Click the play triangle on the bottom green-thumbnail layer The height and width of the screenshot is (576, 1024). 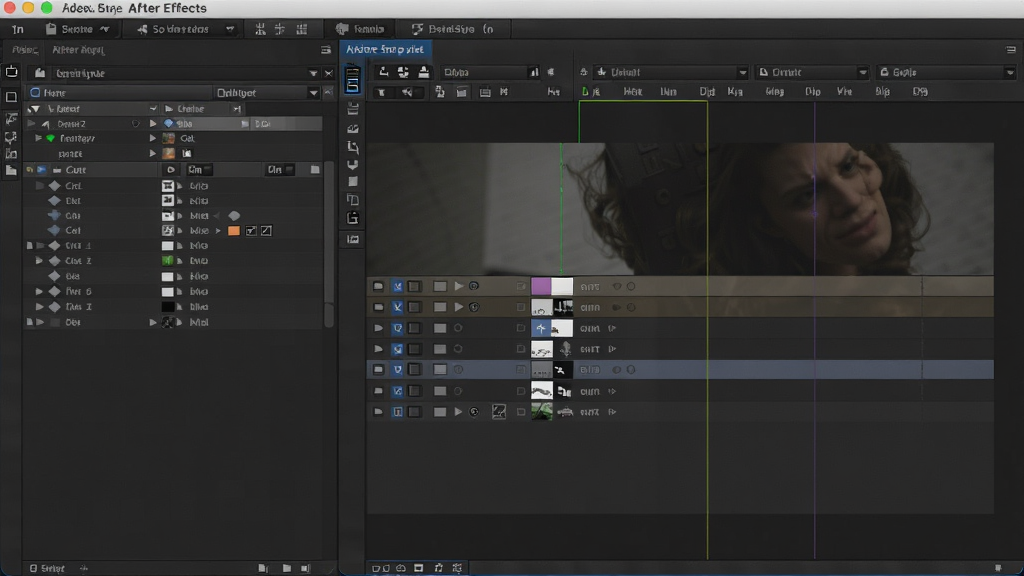point(458,411)
